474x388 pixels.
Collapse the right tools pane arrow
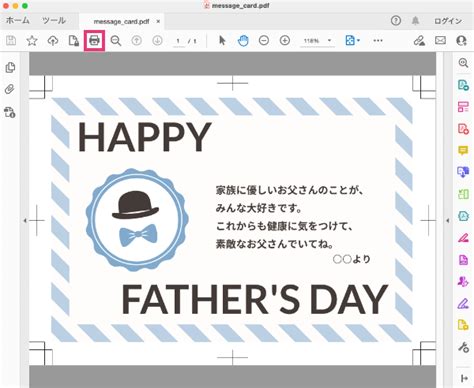coord(448,220)
